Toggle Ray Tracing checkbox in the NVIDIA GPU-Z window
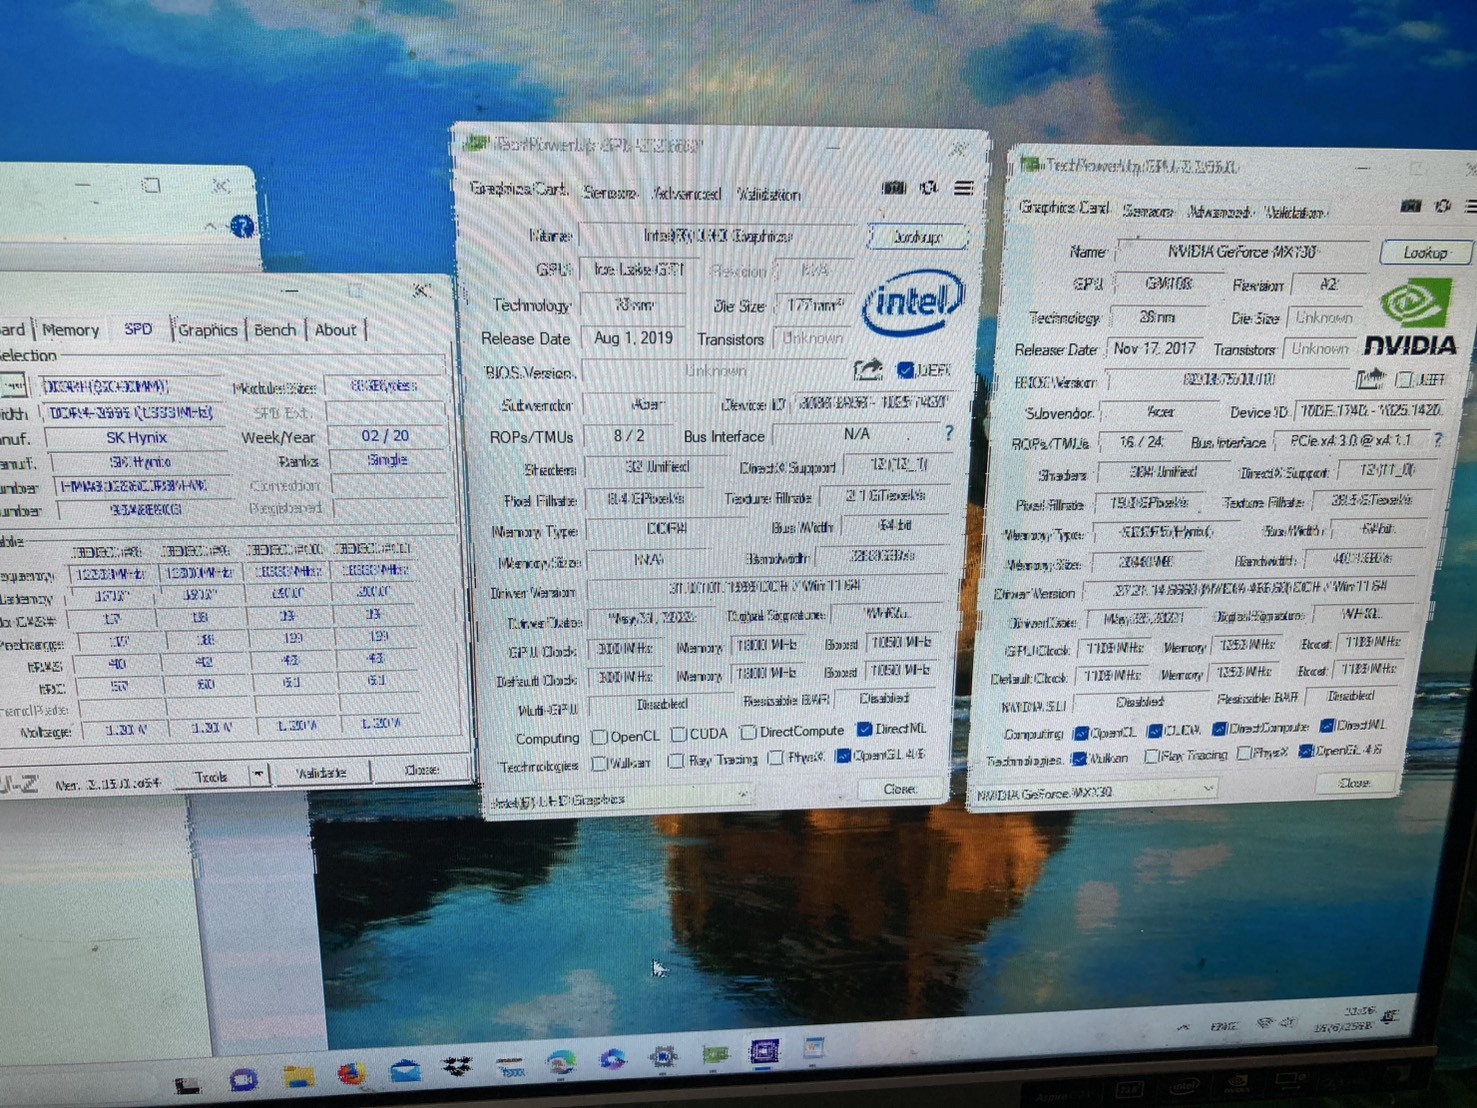Image resolution: width=1477 pixels, height=1108 pixels. pos(1151,756)
